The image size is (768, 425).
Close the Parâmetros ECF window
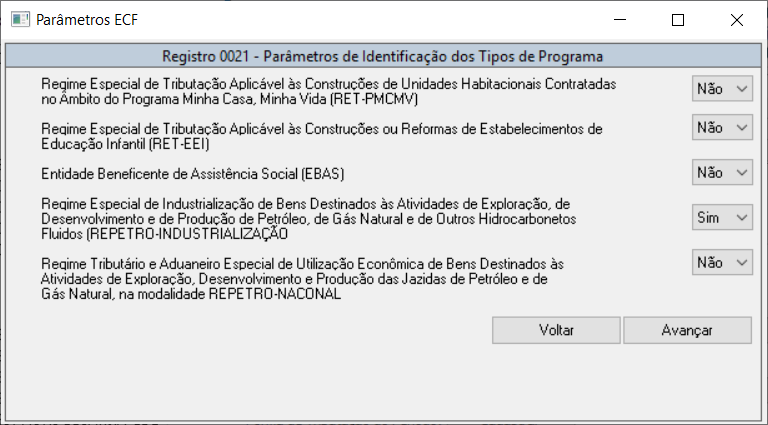737,20
